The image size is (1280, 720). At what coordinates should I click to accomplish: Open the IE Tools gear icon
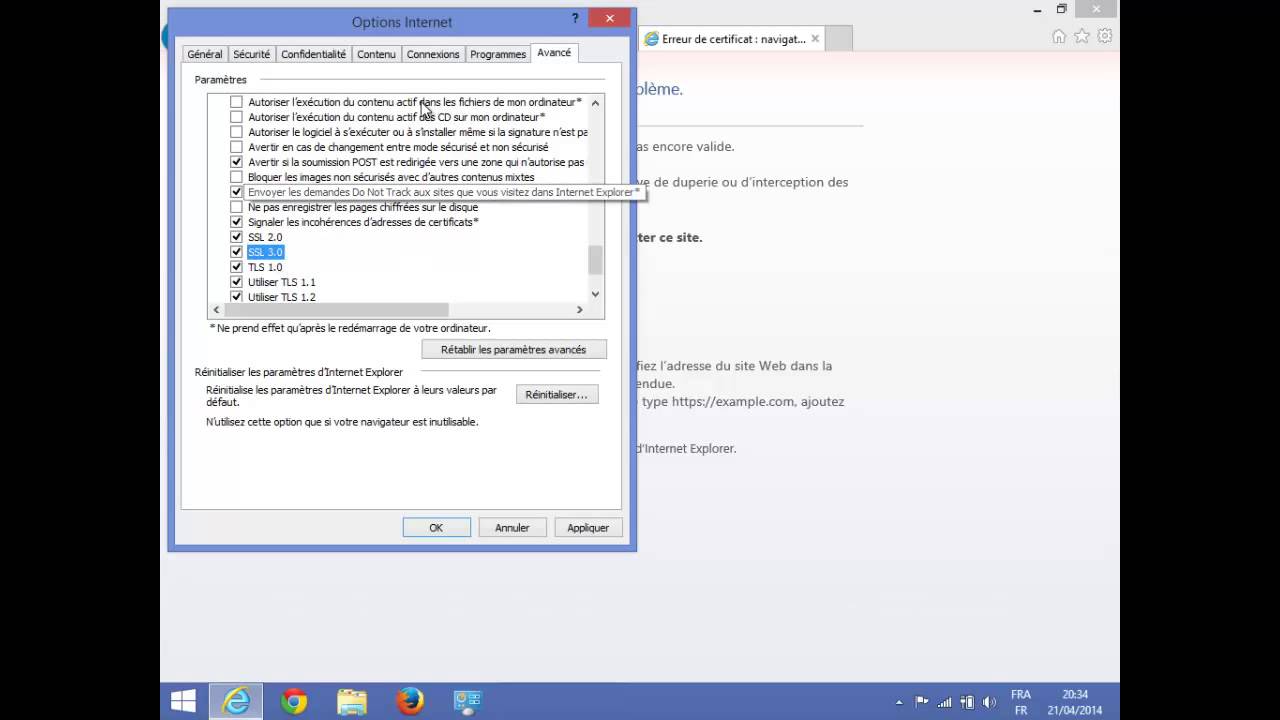point(1105,36)
